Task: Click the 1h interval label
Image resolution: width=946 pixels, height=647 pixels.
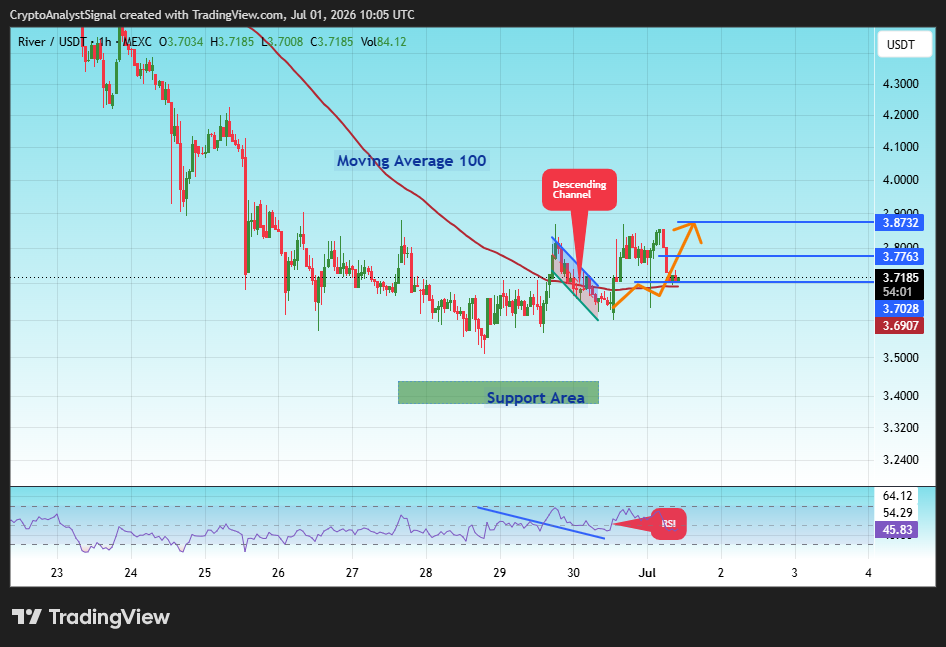Action: tap(105, 42)
